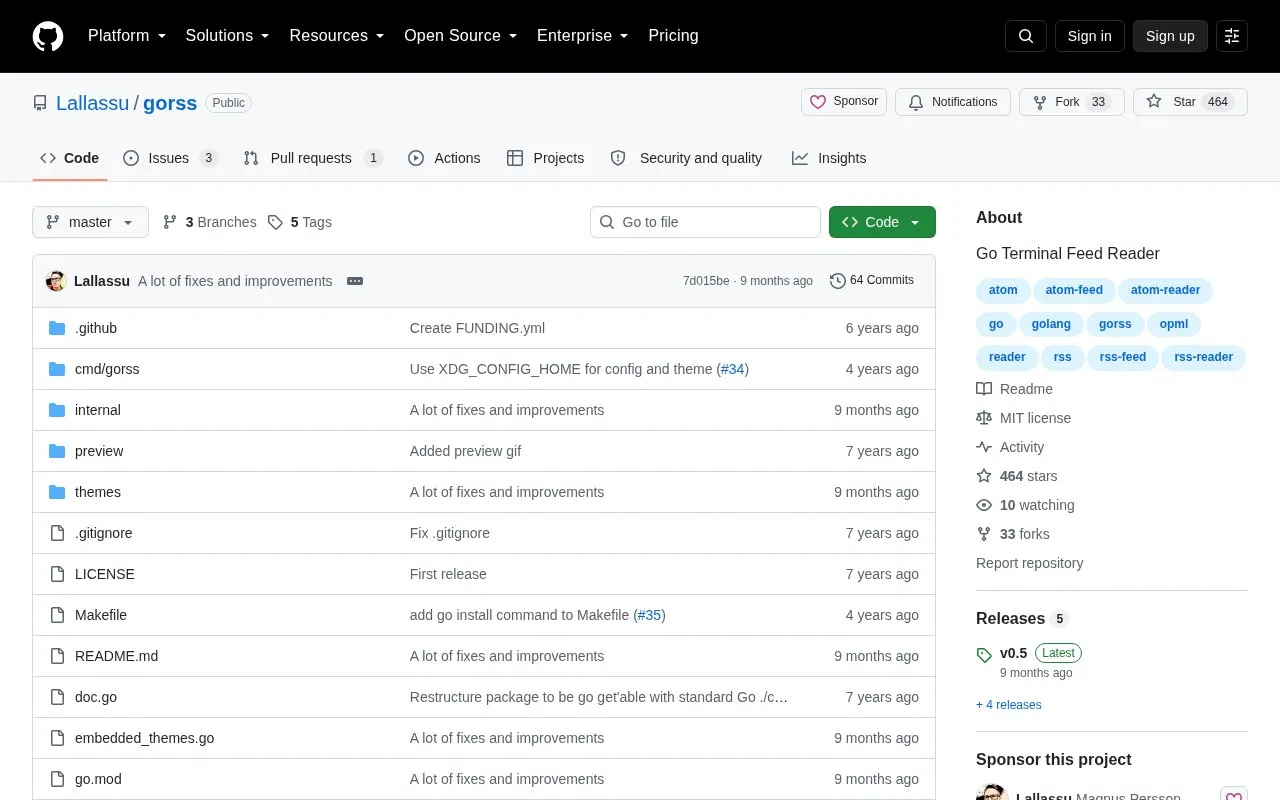Screen dimensions: 1280x800
Task: Open the appearance settings icon in header
Action: point(1232,36)
